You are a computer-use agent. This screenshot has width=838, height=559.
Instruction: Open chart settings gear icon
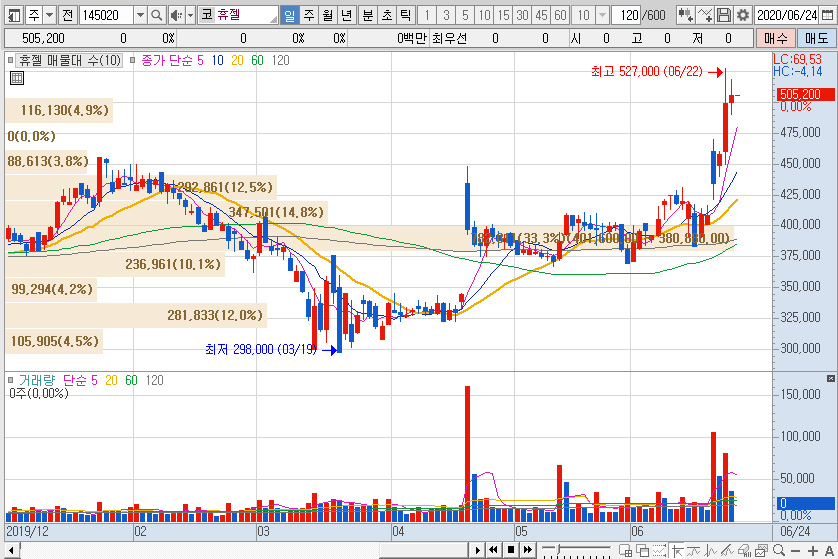(742, 15)
